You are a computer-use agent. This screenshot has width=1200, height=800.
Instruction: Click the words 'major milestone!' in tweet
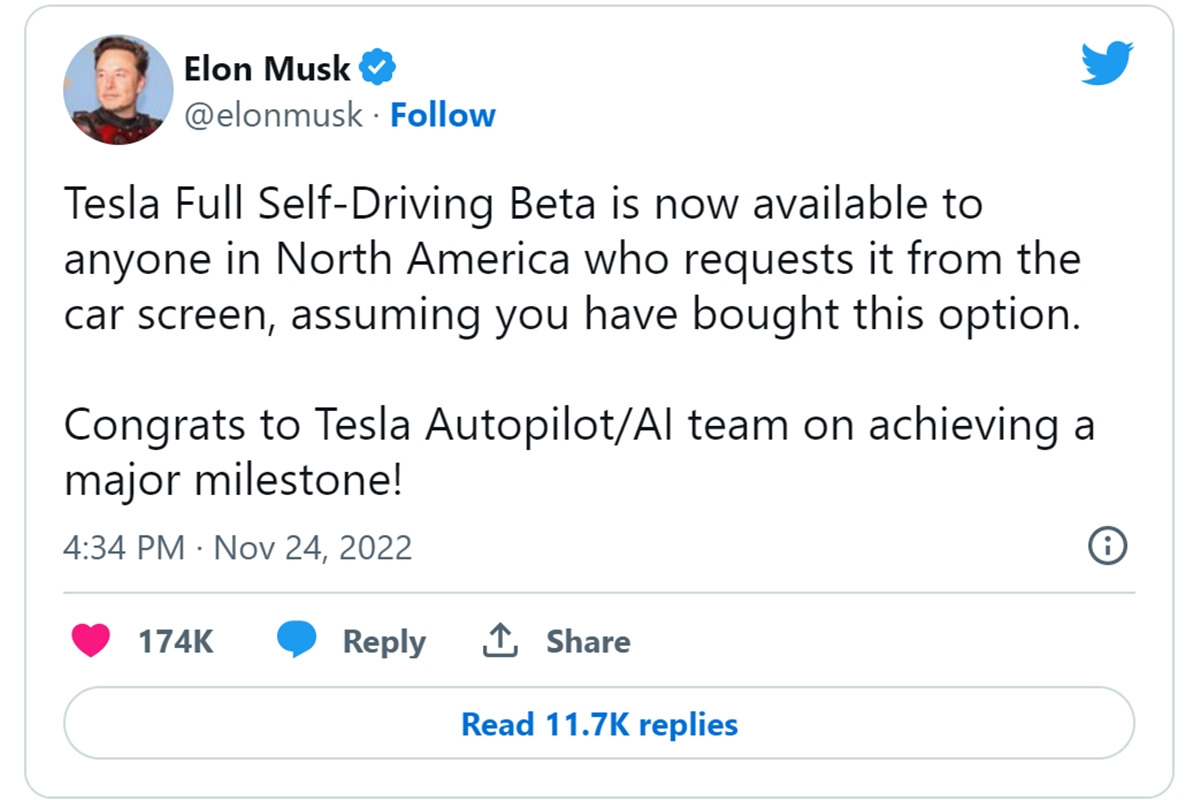tap(233, 481)
